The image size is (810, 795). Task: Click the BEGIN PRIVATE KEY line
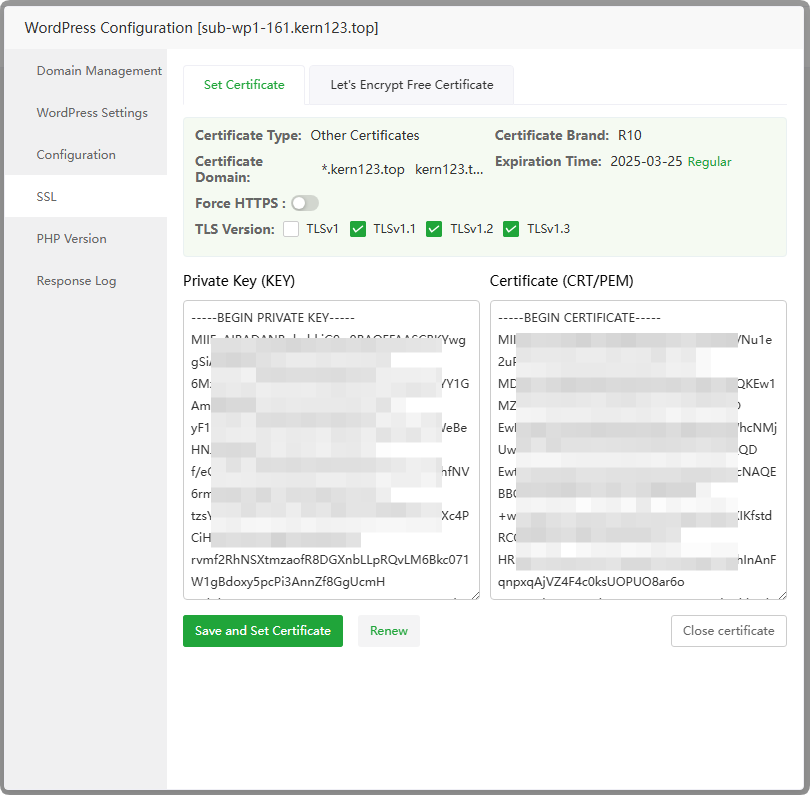tap(273, 318)
